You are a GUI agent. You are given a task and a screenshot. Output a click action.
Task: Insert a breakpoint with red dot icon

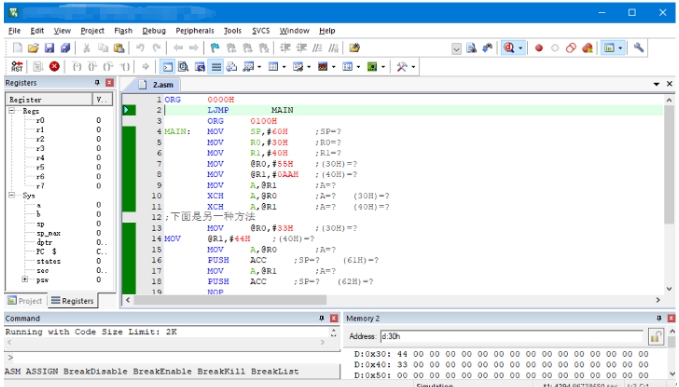[x=539, y=48]
